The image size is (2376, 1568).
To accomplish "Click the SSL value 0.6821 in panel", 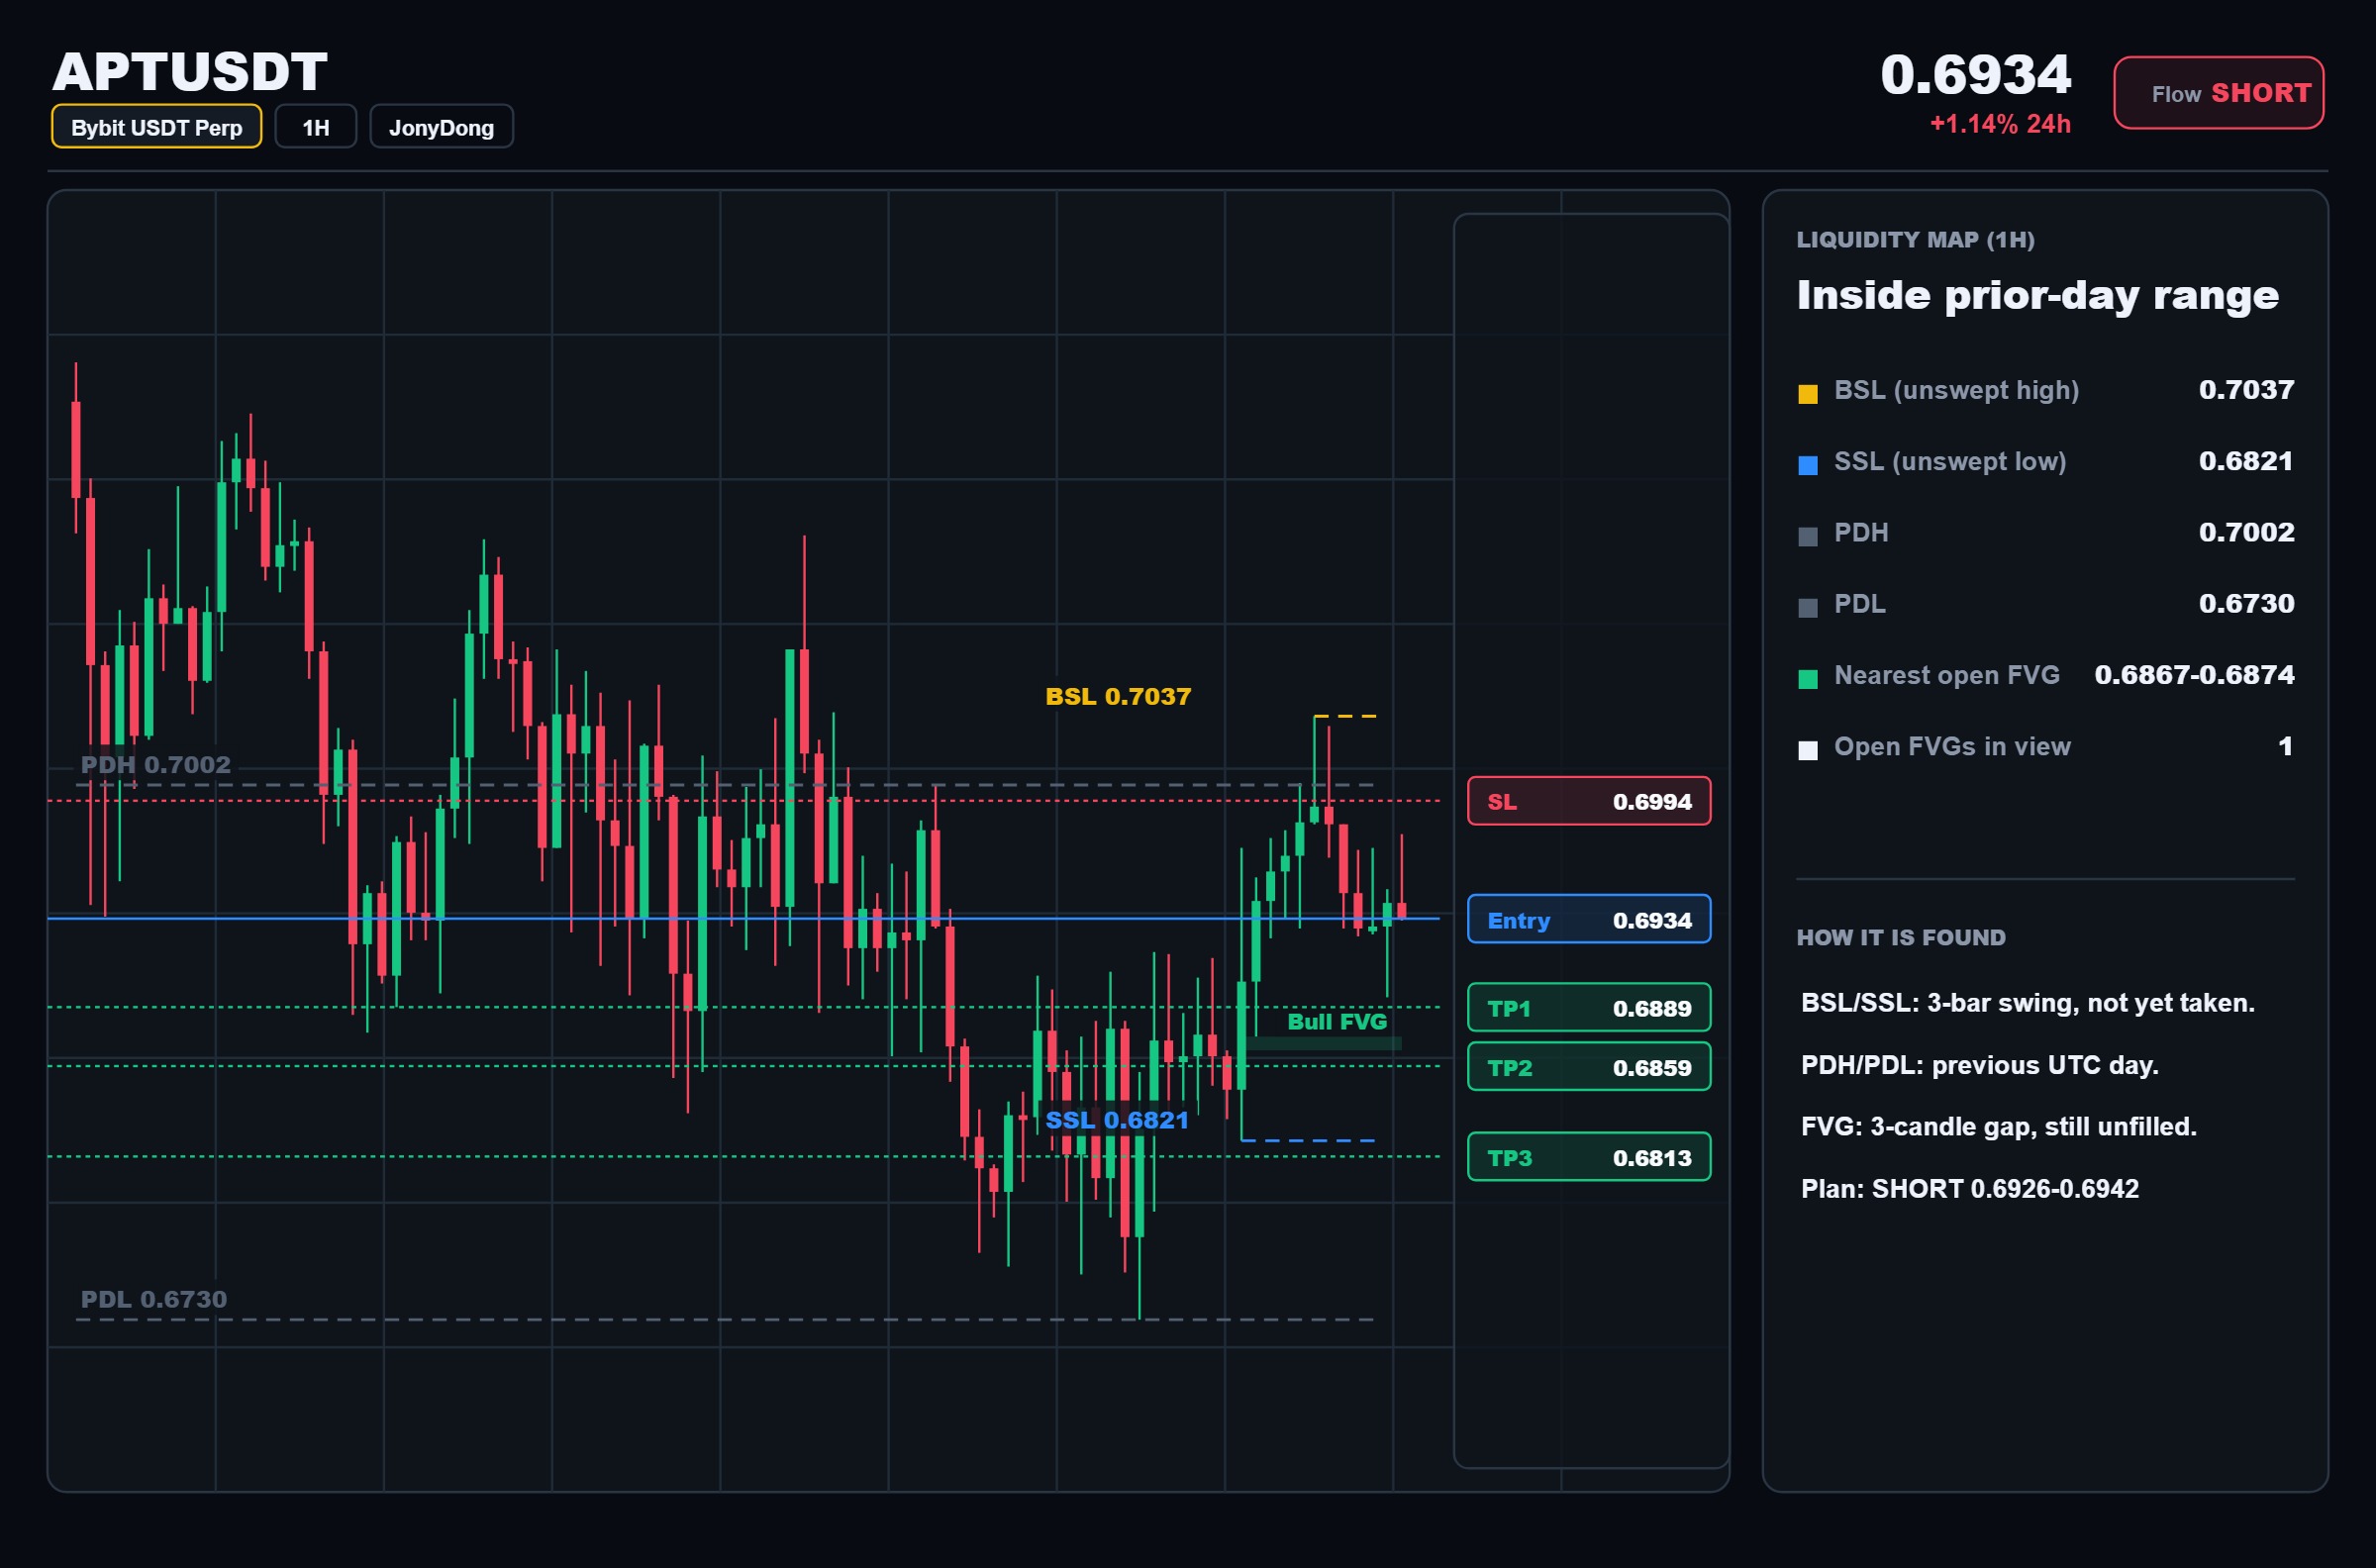I will [x=2246, y=461].
